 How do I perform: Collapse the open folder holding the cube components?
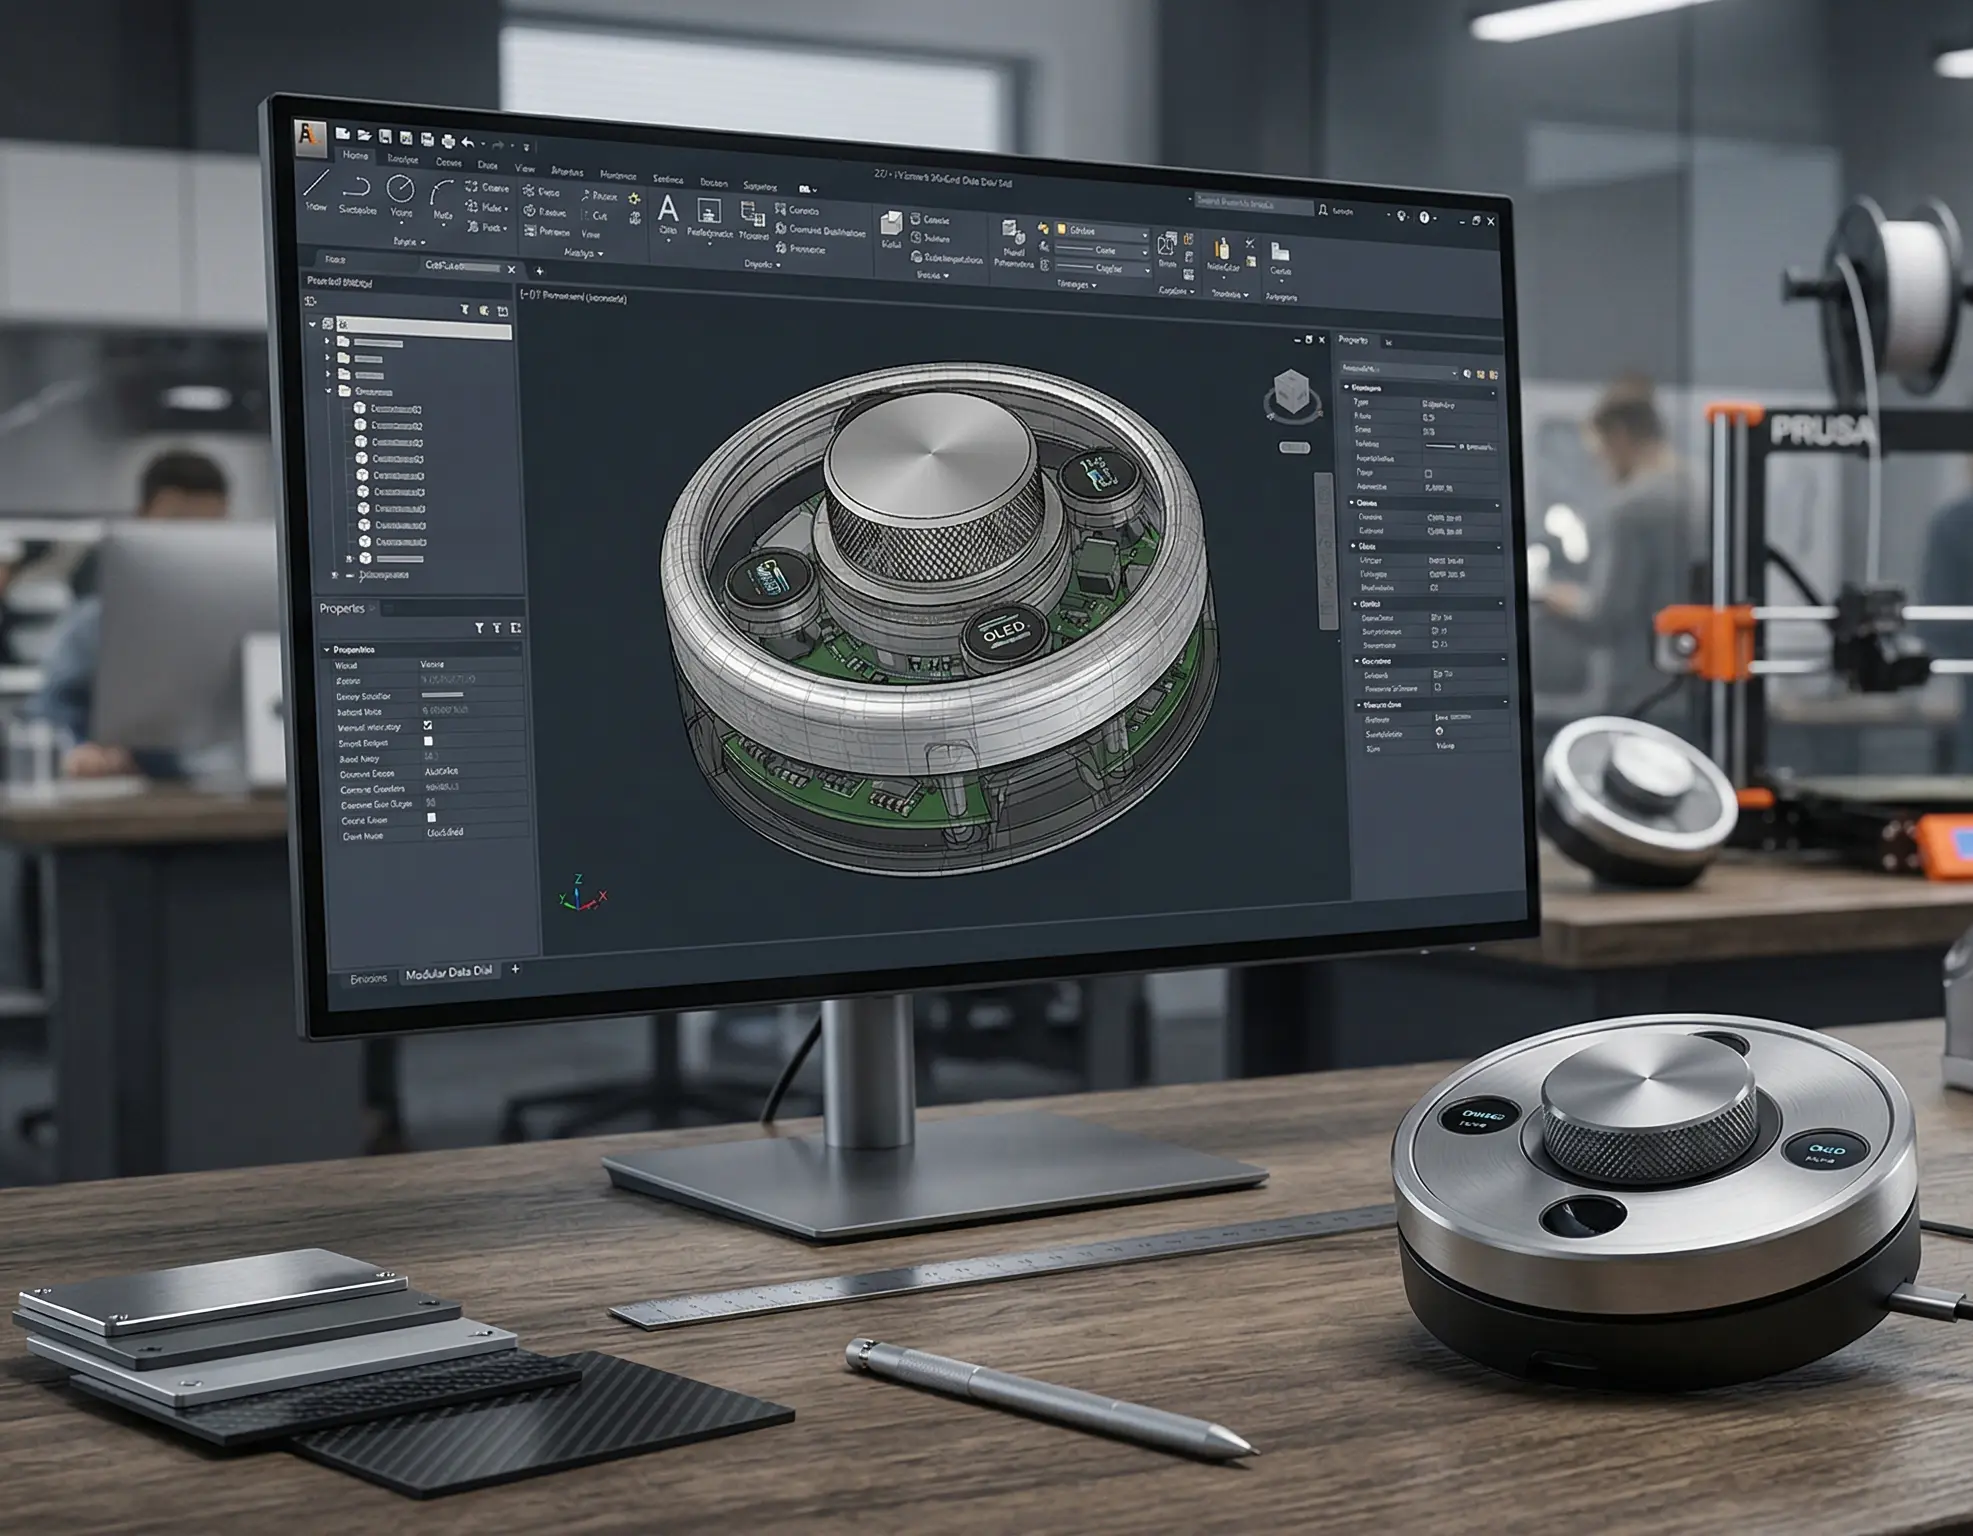328,391
